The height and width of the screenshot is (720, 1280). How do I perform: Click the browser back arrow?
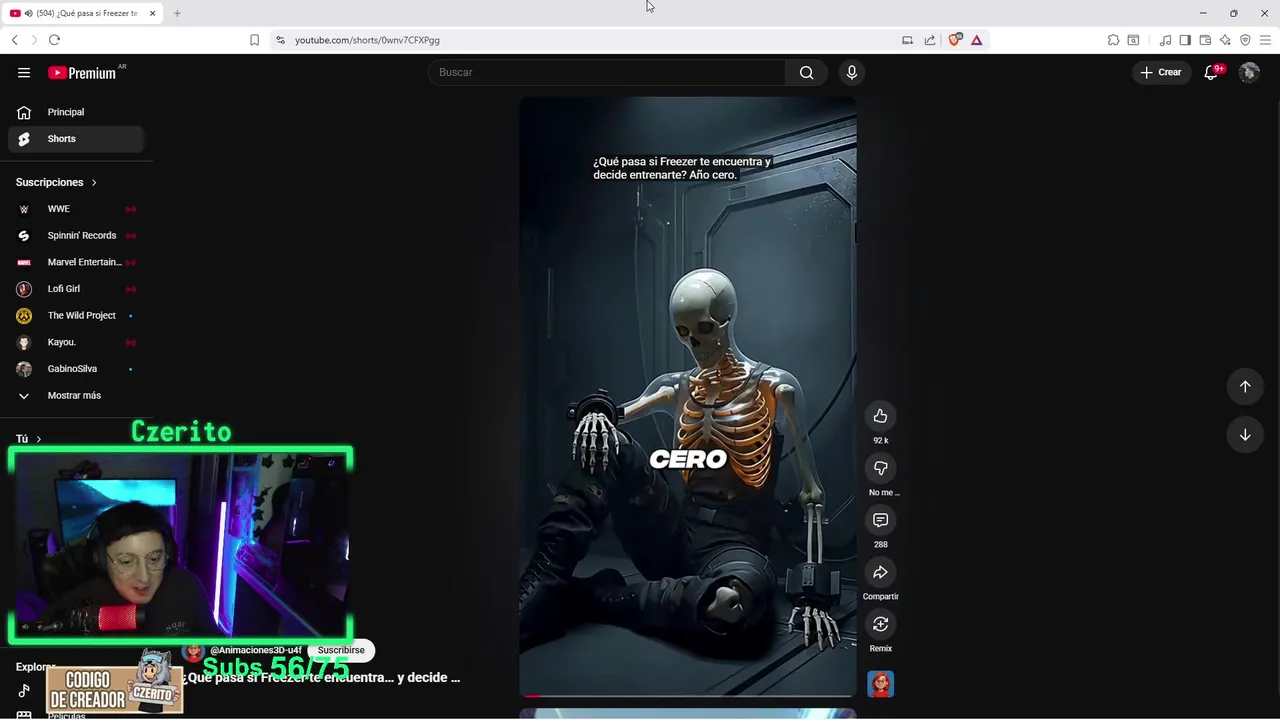(14, 40)
